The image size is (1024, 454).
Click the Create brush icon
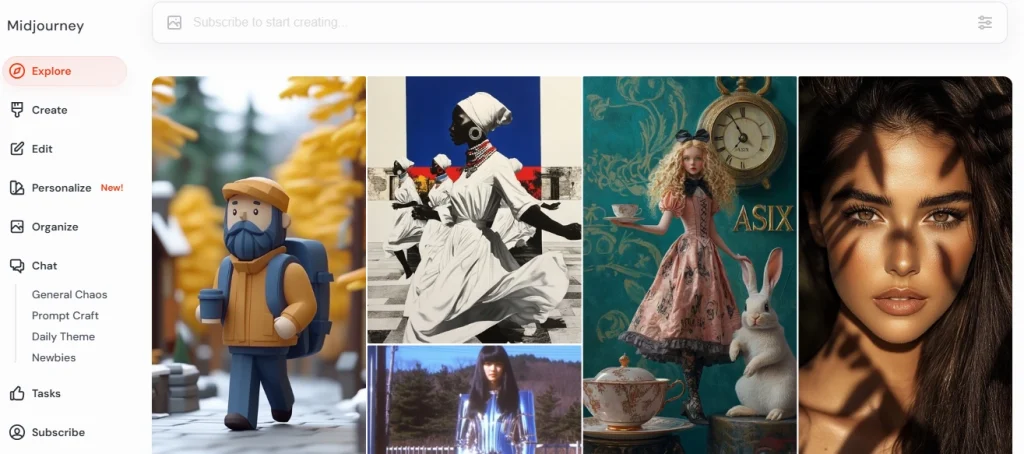(17, 110)
